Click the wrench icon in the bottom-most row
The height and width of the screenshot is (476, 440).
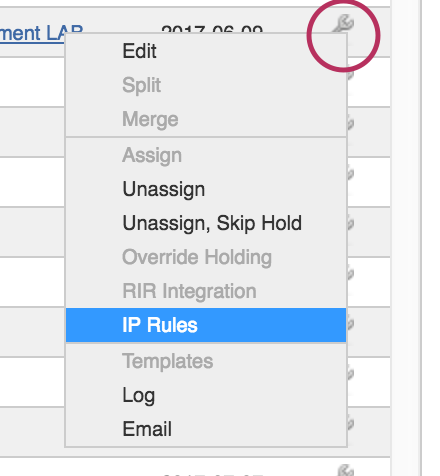point(345,470)
